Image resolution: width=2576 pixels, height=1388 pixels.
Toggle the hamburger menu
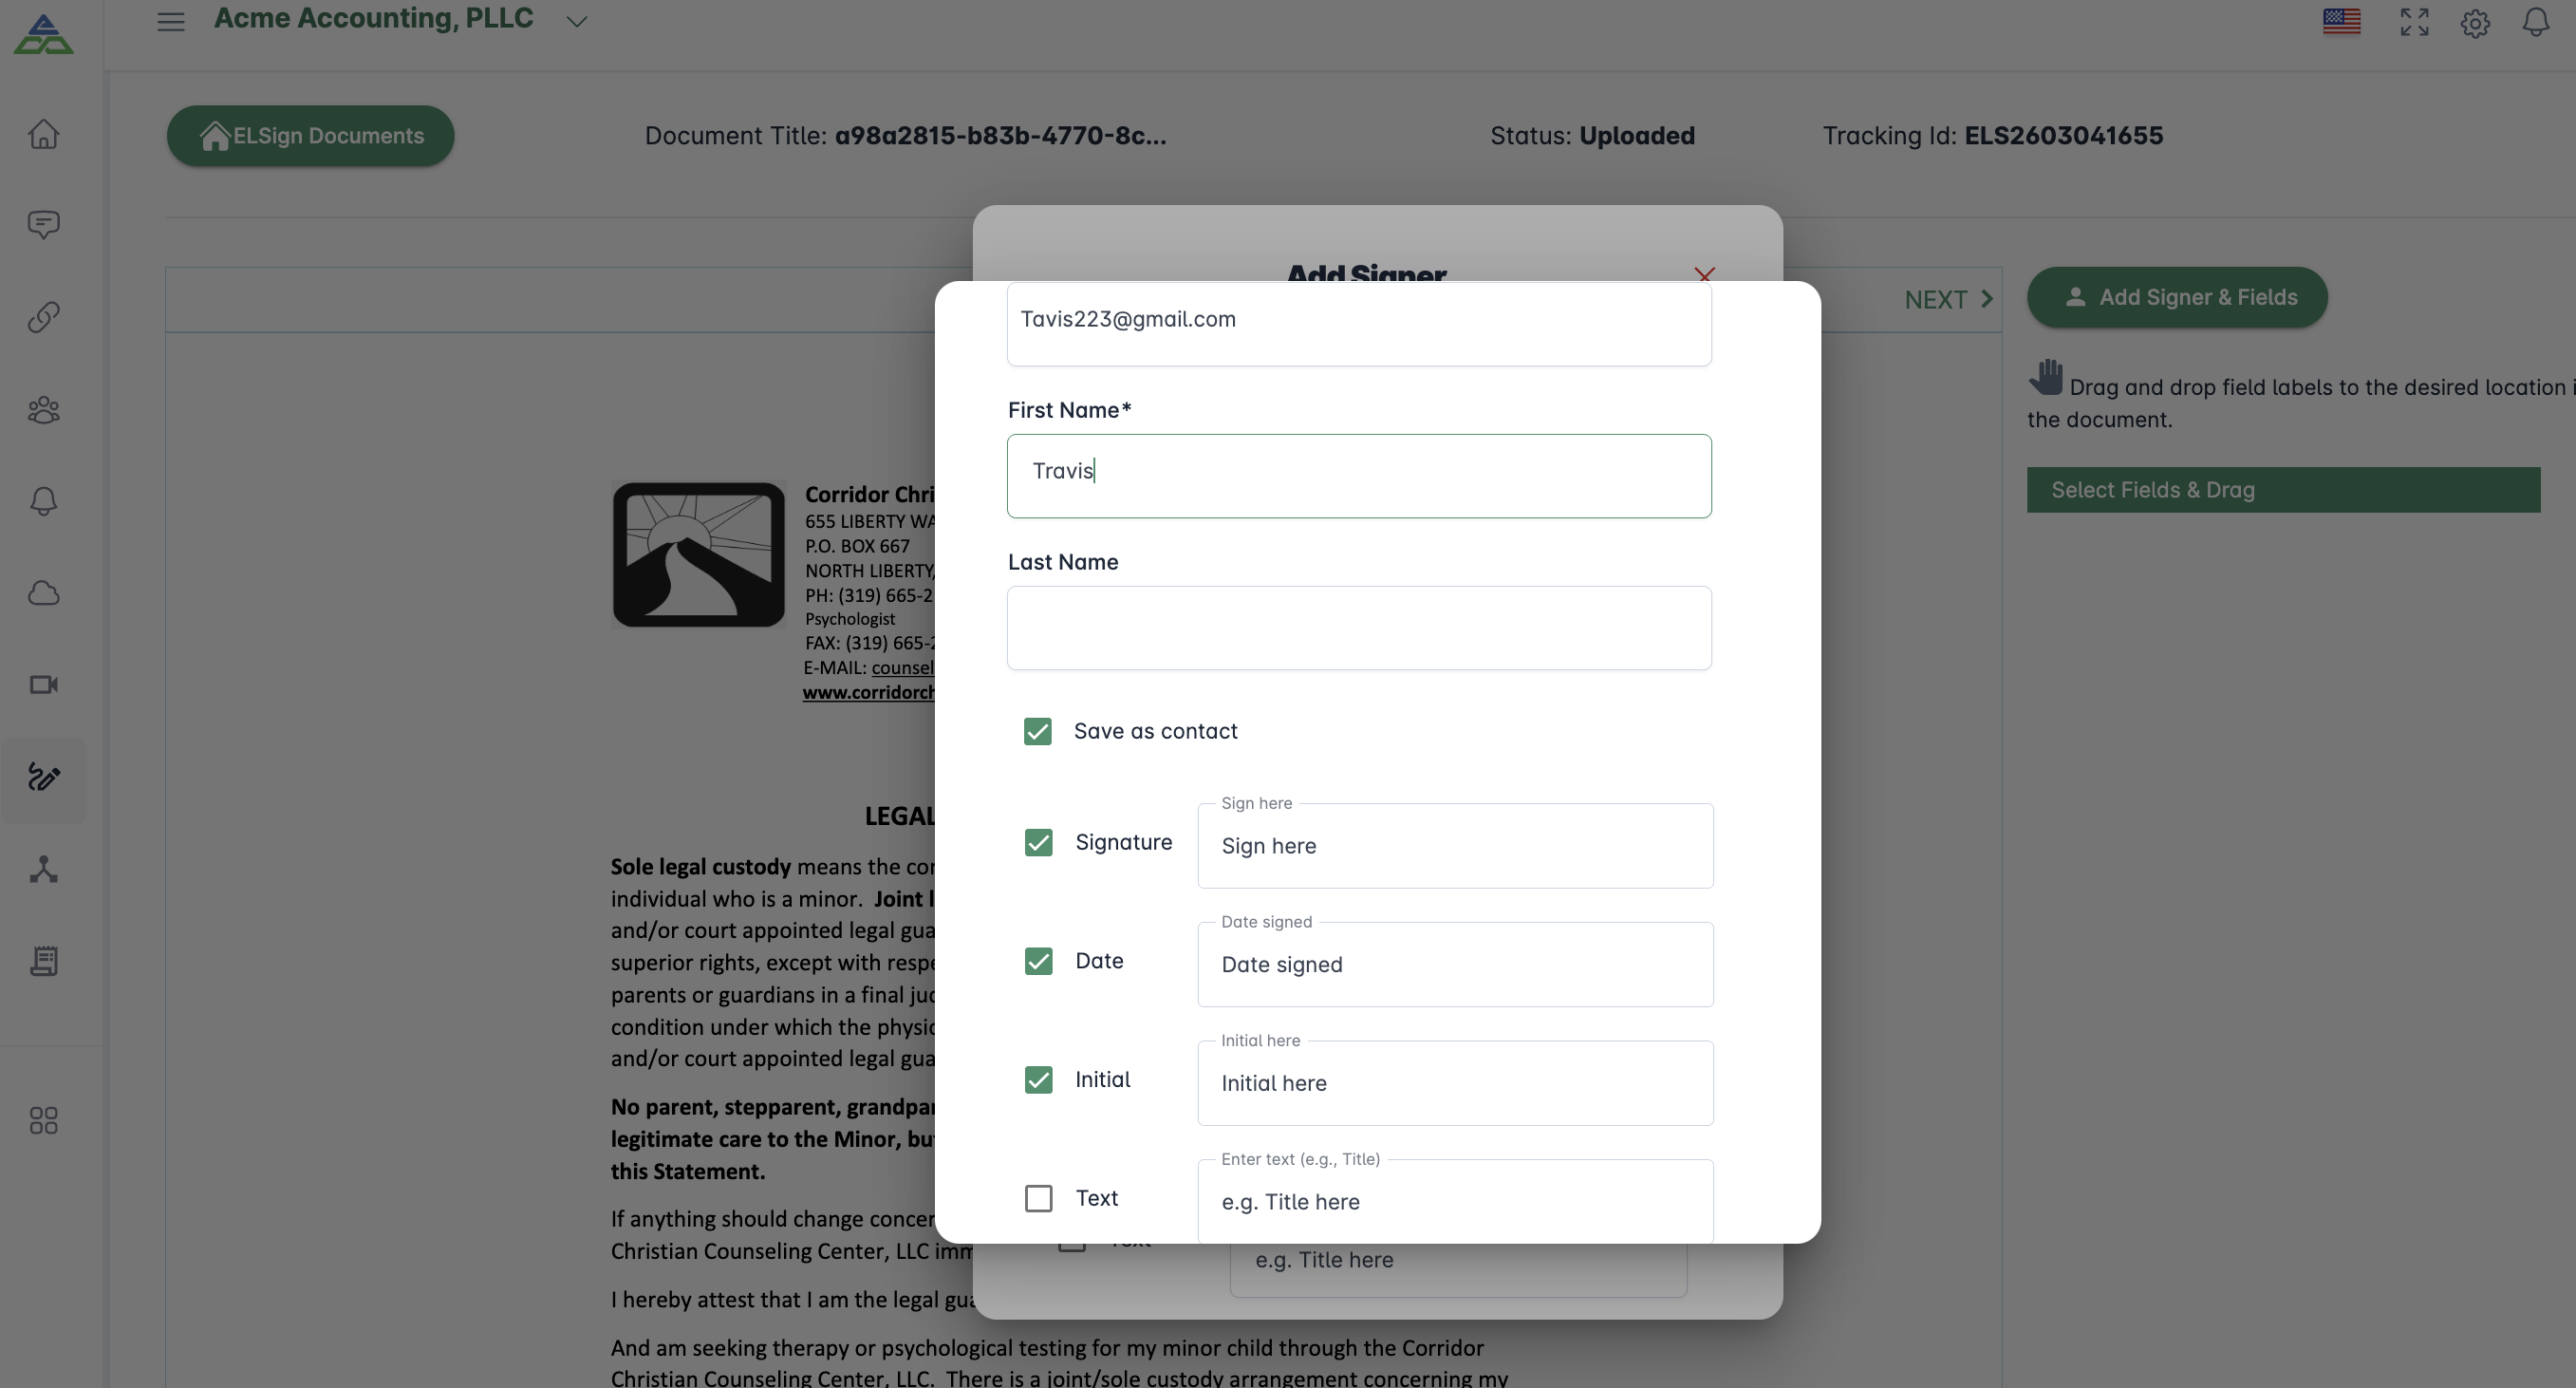click(171, 22)
